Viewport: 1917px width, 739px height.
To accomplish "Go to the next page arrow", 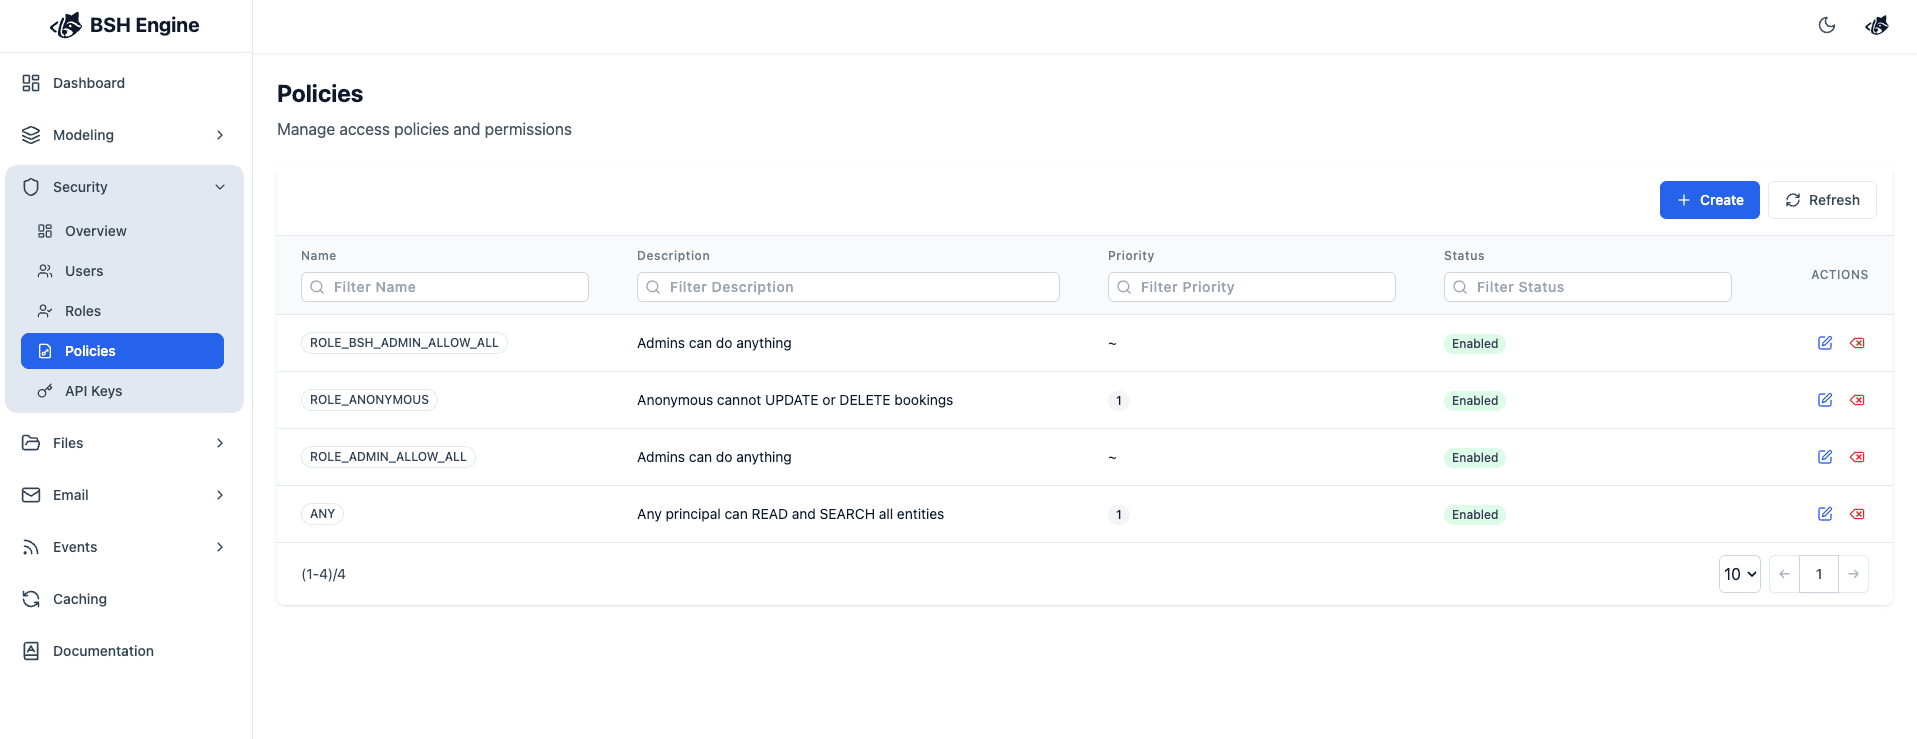I will coord(1853,574).
